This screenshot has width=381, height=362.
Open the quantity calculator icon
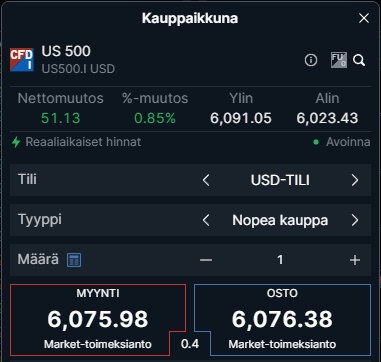[x=74, y=260]
